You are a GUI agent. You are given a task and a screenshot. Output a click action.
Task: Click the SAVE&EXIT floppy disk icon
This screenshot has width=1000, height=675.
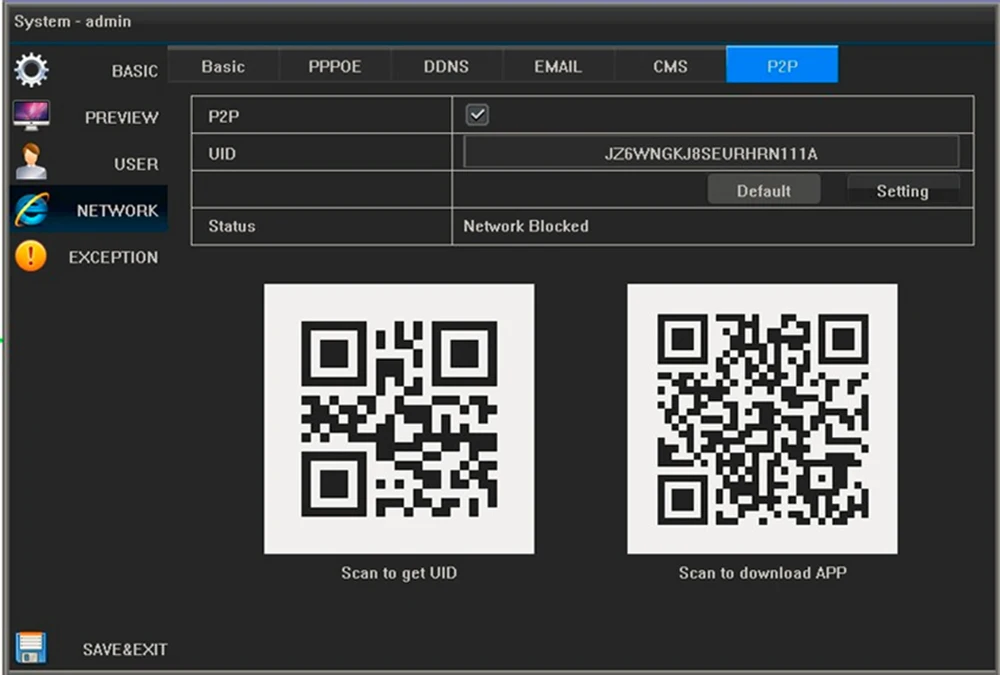coord(31,648)
